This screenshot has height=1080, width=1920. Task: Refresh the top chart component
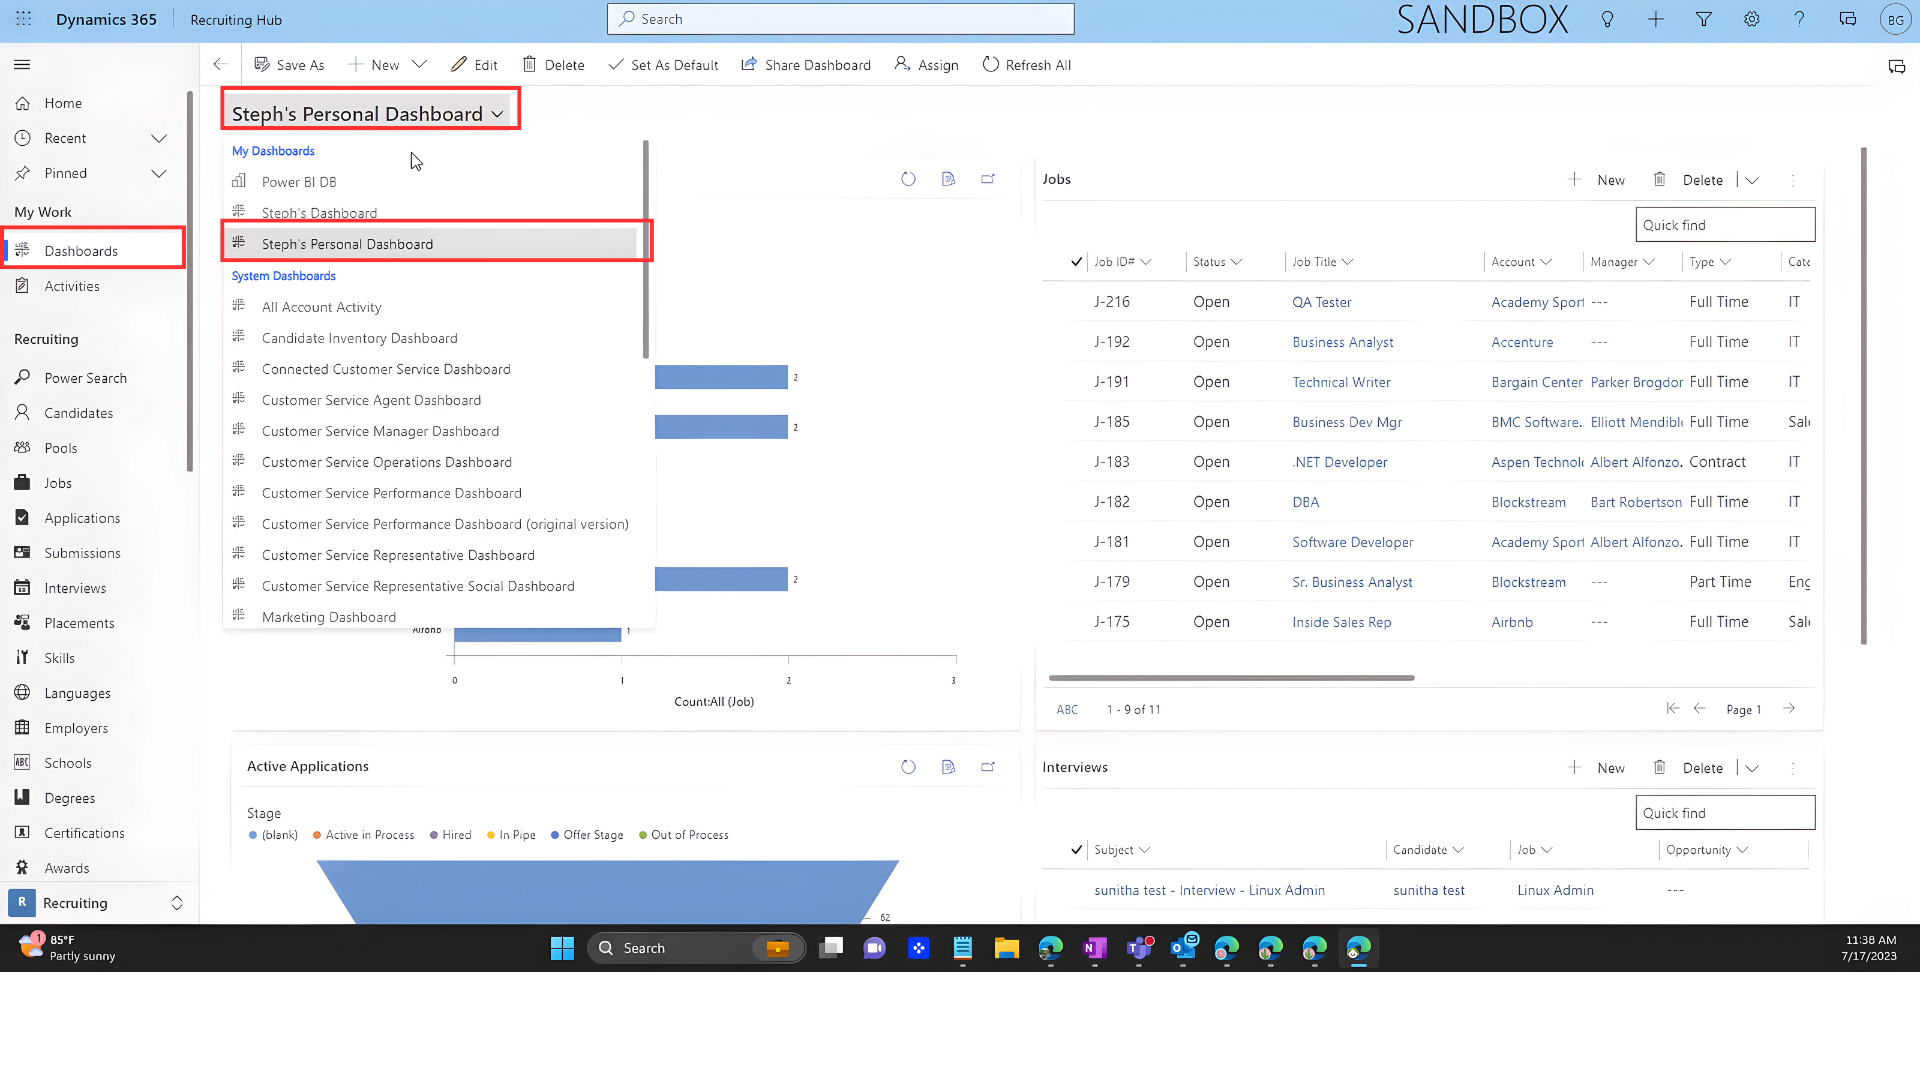(908, 179)
